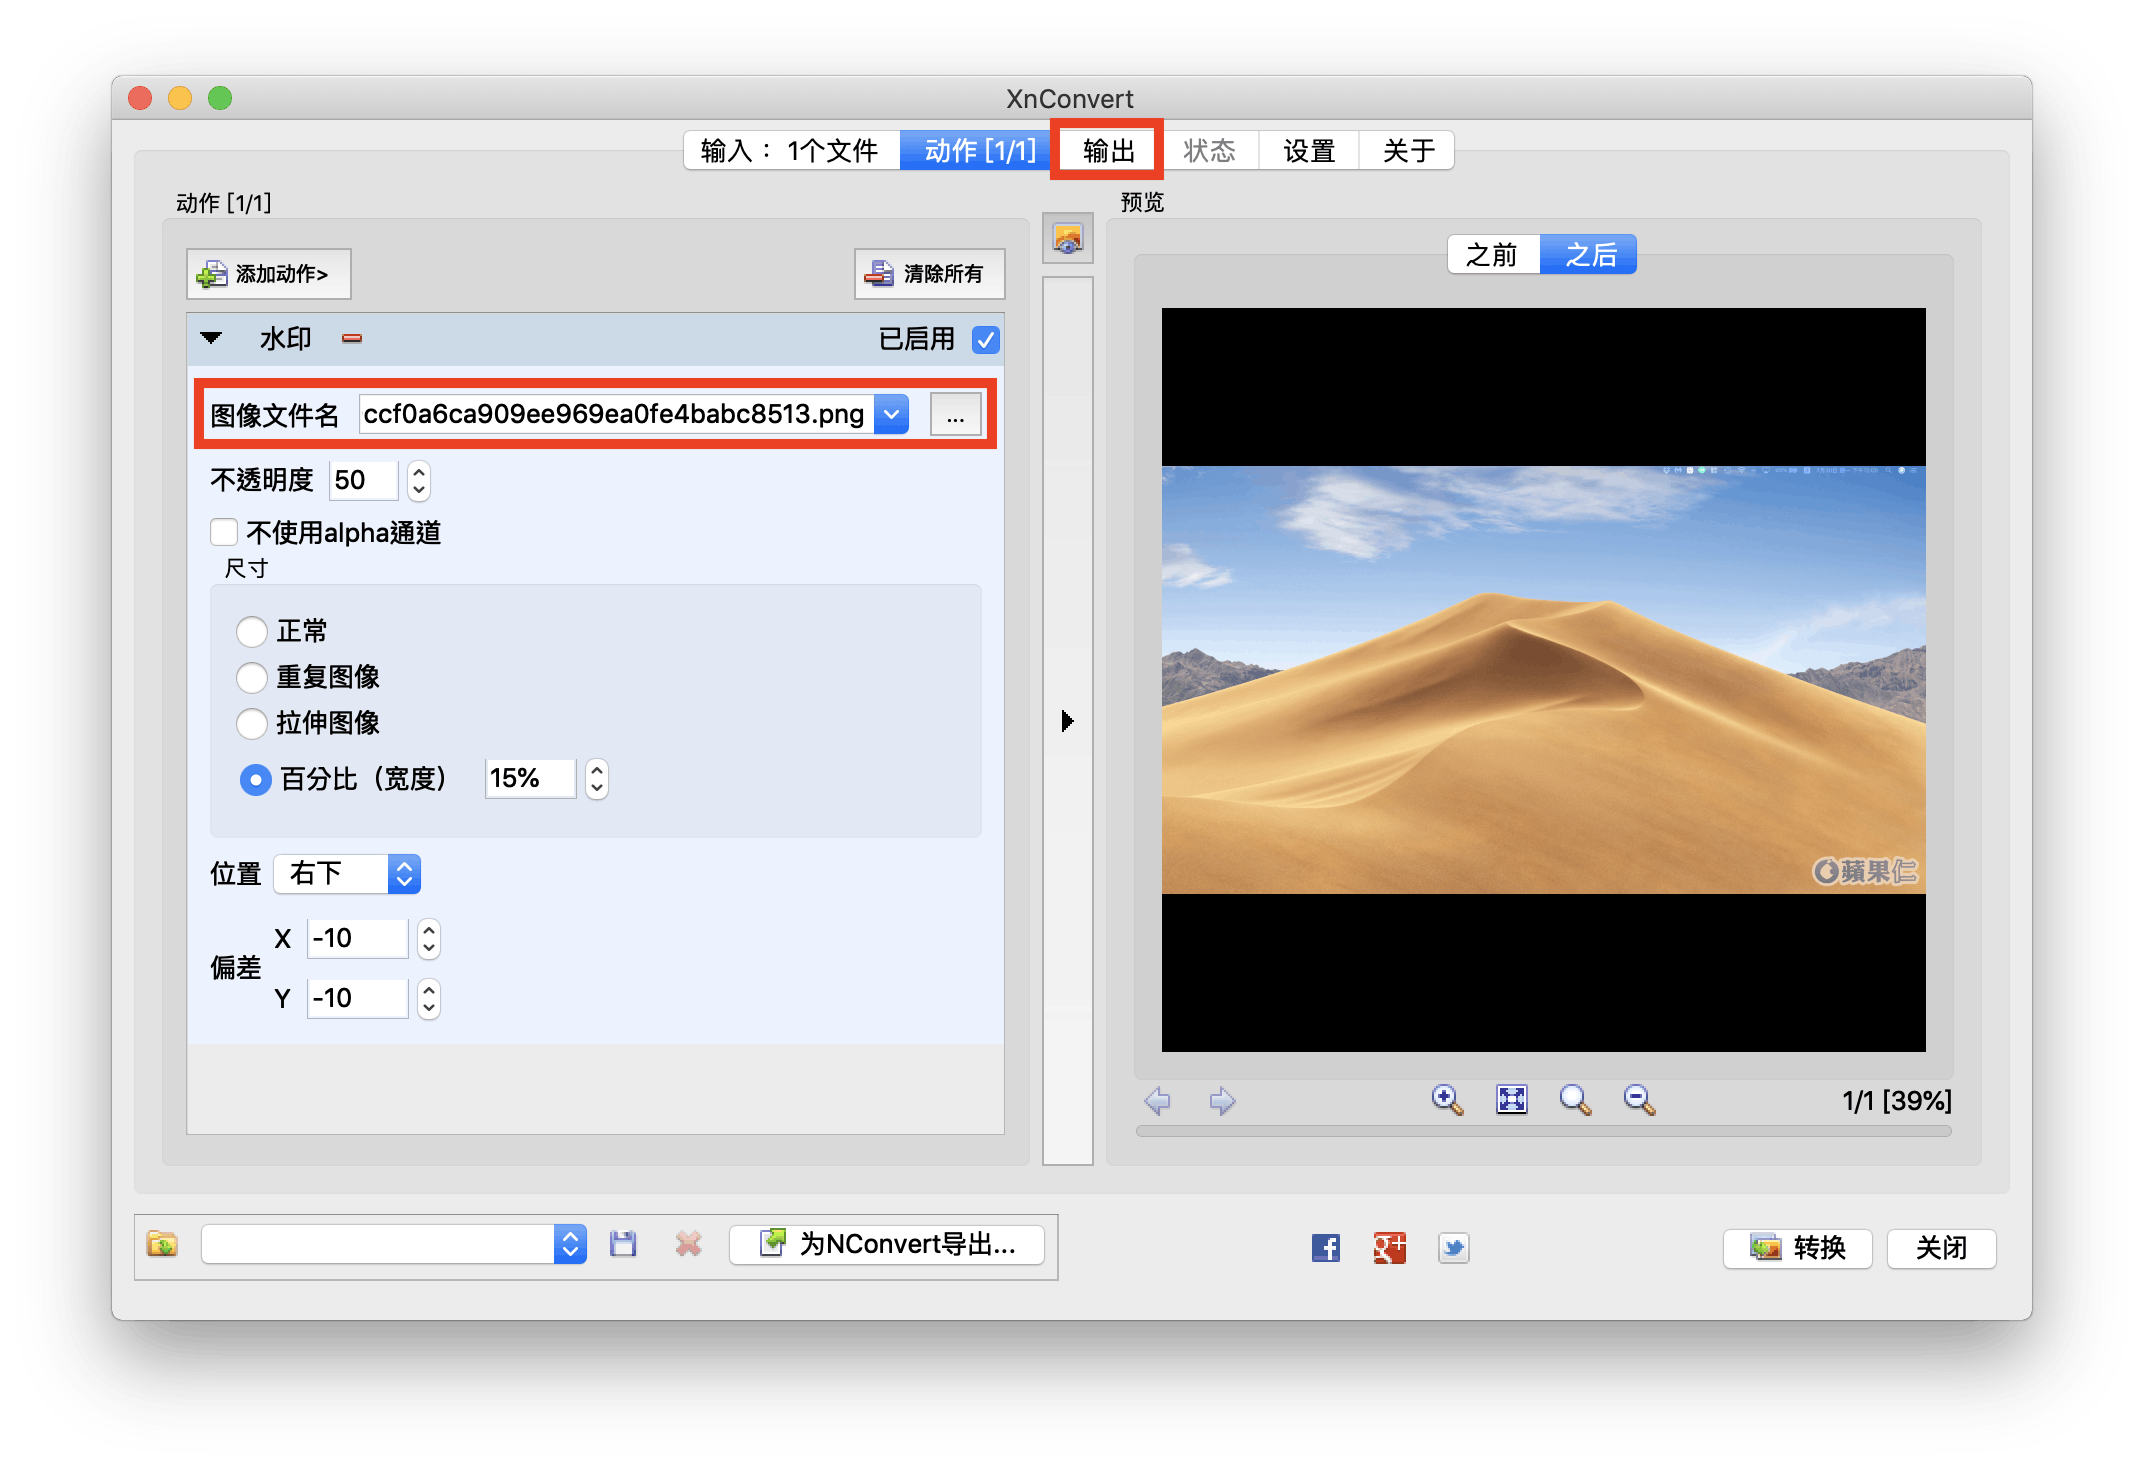
Task: Share via the Google Plus icon
Action: (x=1390, y=1247)
